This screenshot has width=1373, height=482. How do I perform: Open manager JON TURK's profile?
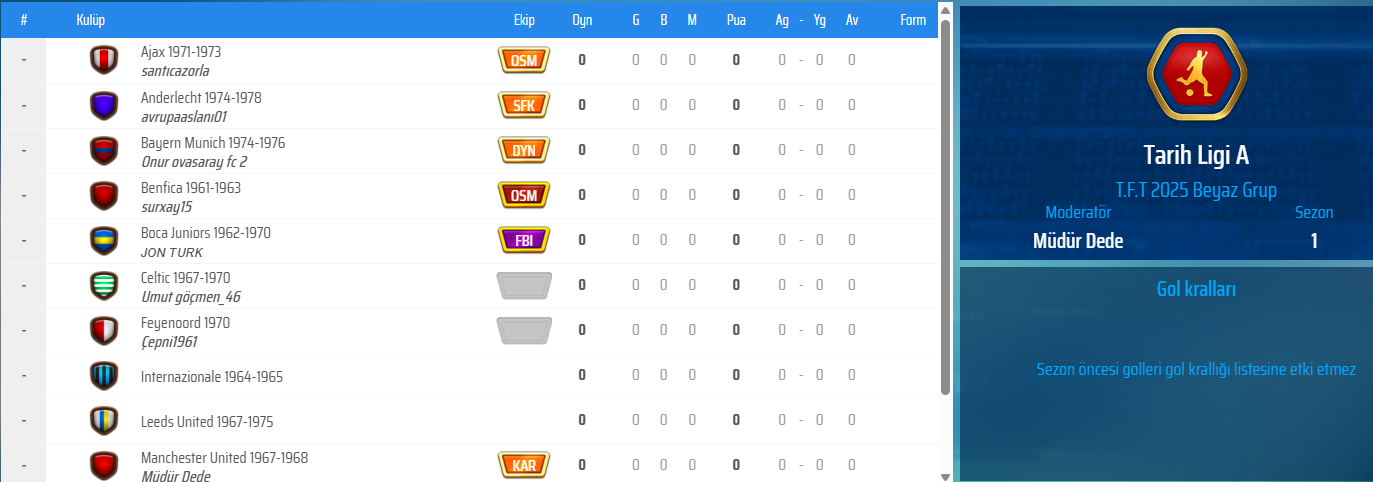tap(172, 252)
